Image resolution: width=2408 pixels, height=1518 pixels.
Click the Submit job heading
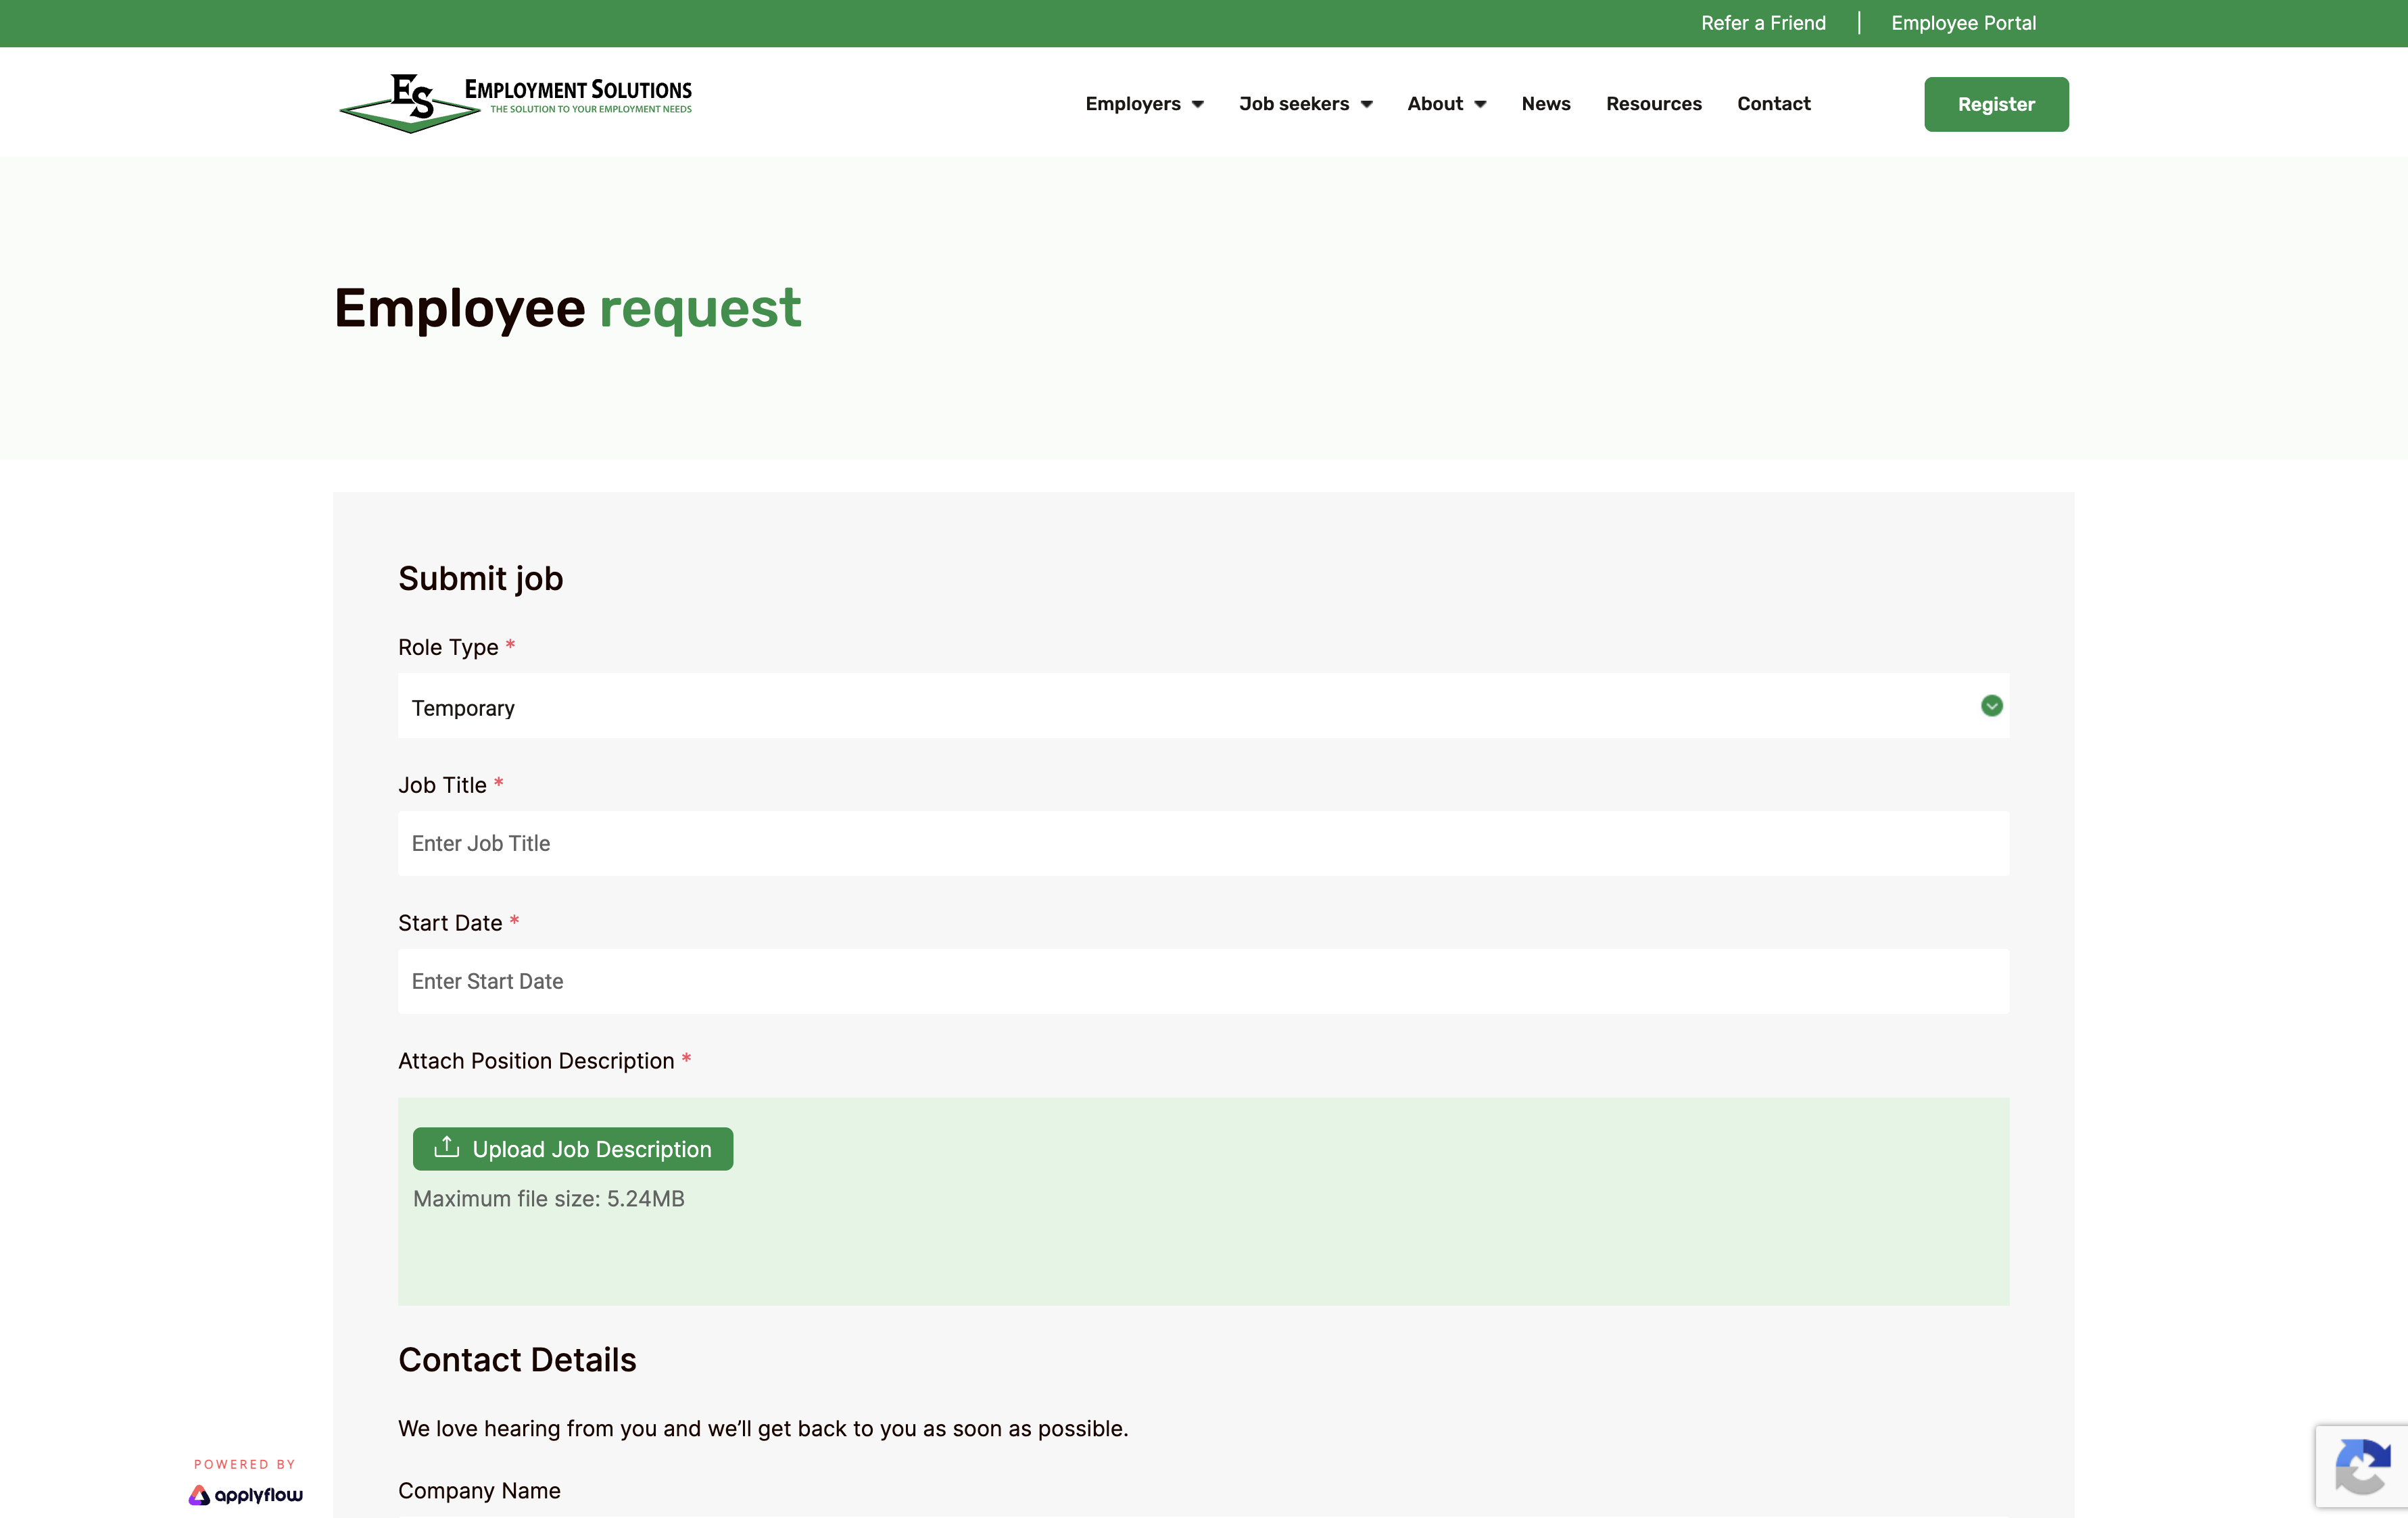(480, 579)
